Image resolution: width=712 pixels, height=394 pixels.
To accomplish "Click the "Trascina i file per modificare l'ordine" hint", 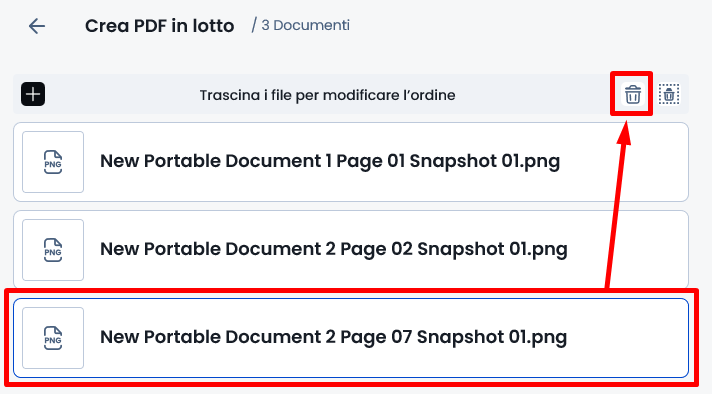I will (x=327, y=95).
